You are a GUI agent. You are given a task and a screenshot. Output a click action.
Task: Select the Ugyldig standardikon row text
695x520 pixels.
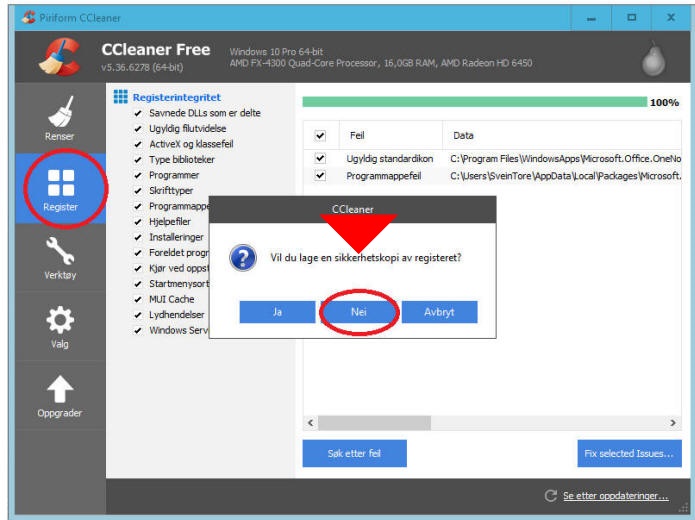pos(390,159)
